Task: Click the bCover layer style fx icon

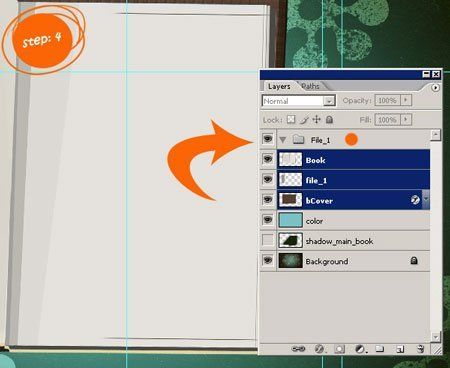Action: (415, 200)
